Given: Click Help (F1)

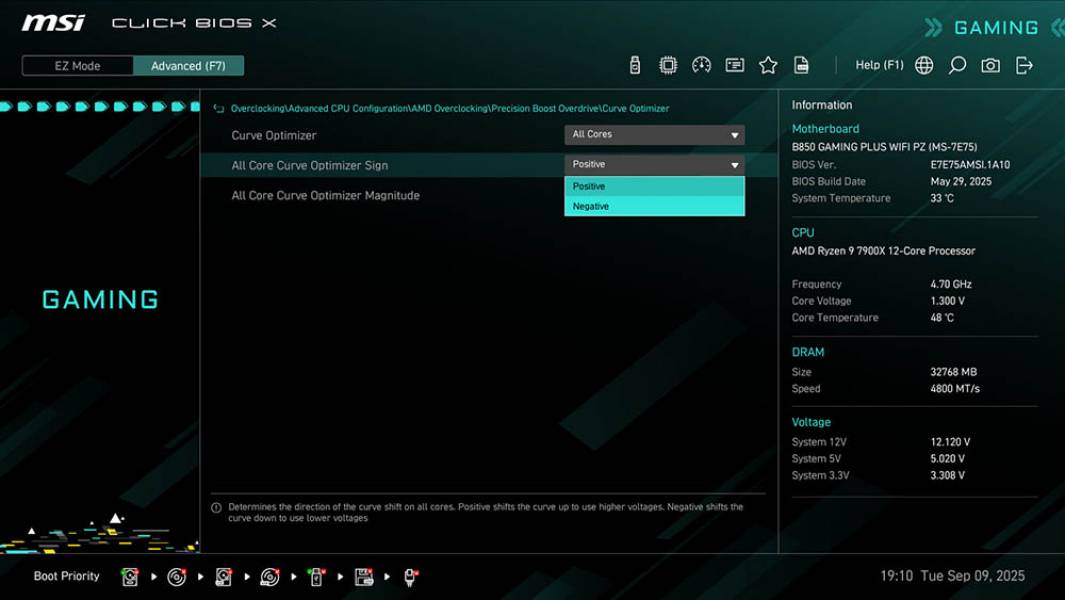Looking at the screenshot, I should [878, 64].
